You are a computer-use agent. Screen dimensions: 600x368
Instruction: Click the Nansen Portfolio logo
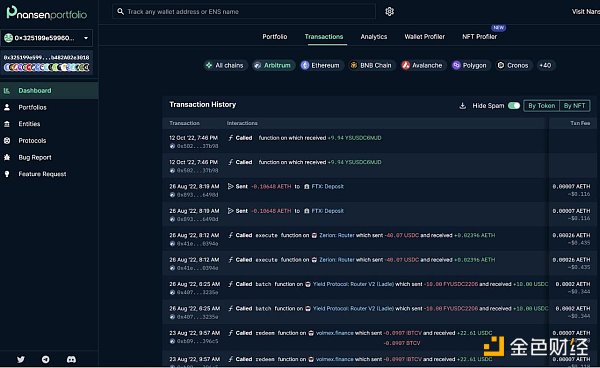tap(47, 13)
